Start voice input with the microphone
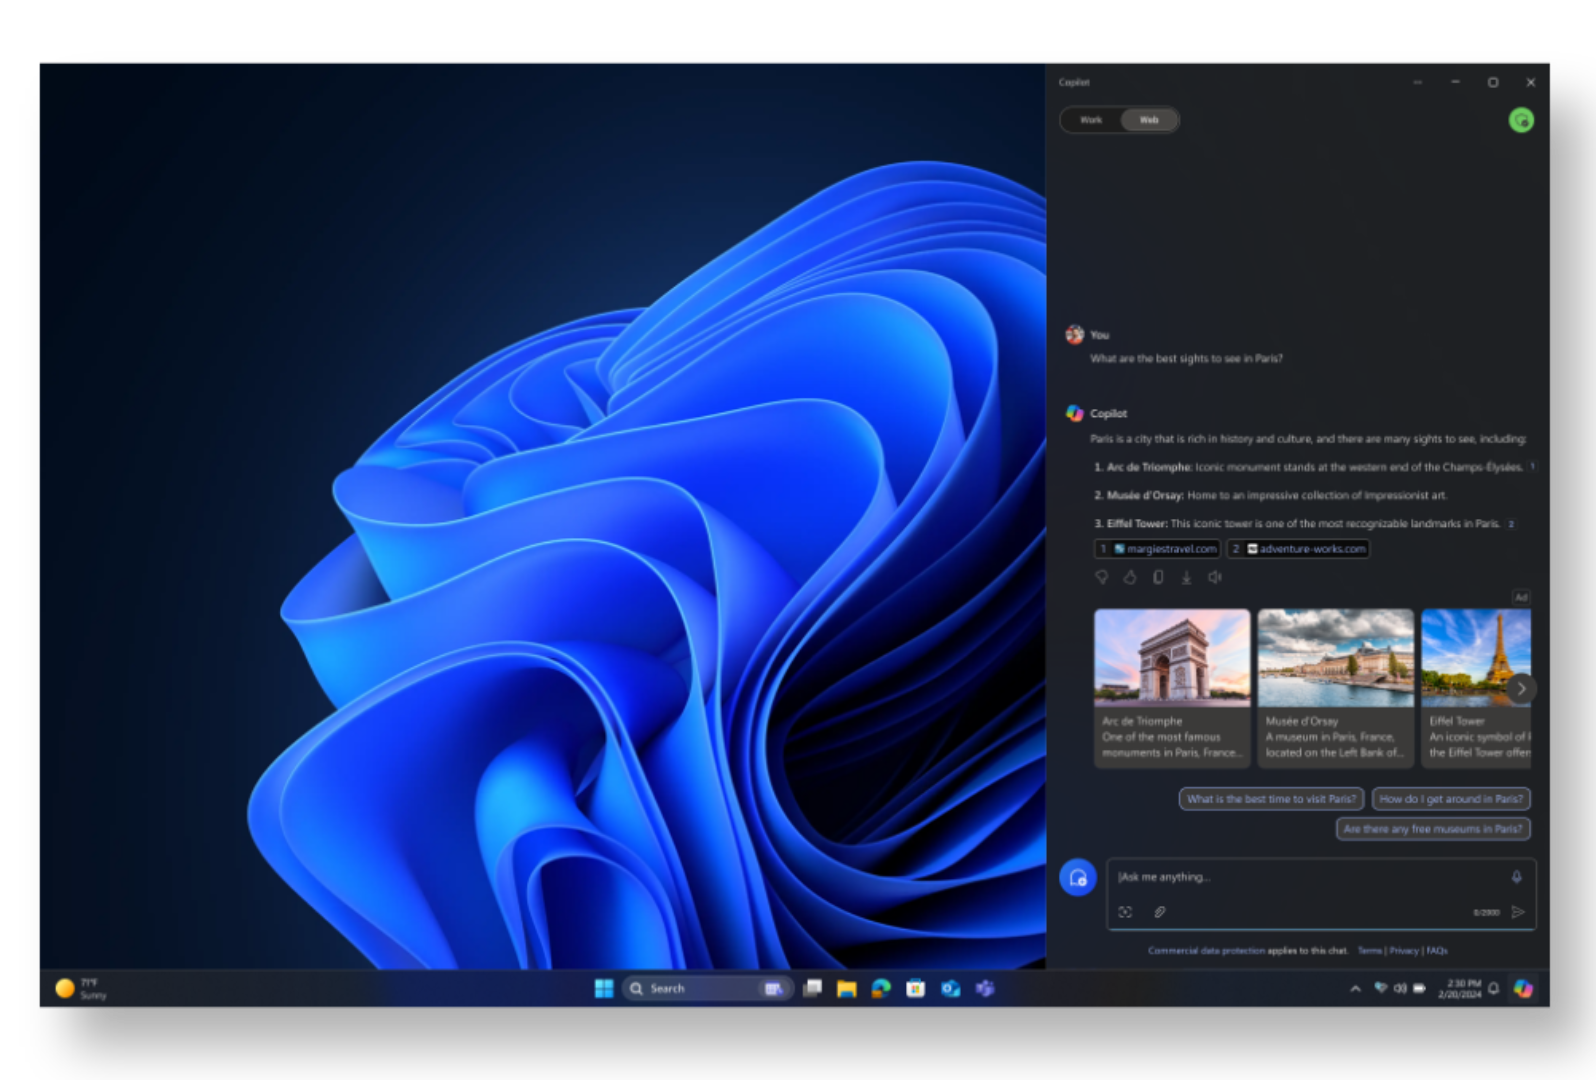 click(x=1516, y=877)
